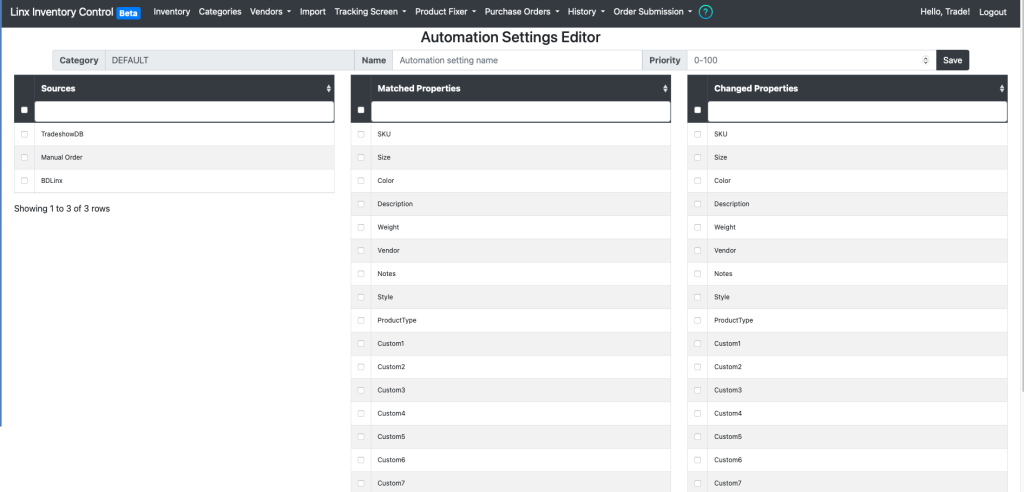The width and height of the screenshot is (1024, 492).
Task: Check the BDLinx source checkbox
Action: pos(24,180)
